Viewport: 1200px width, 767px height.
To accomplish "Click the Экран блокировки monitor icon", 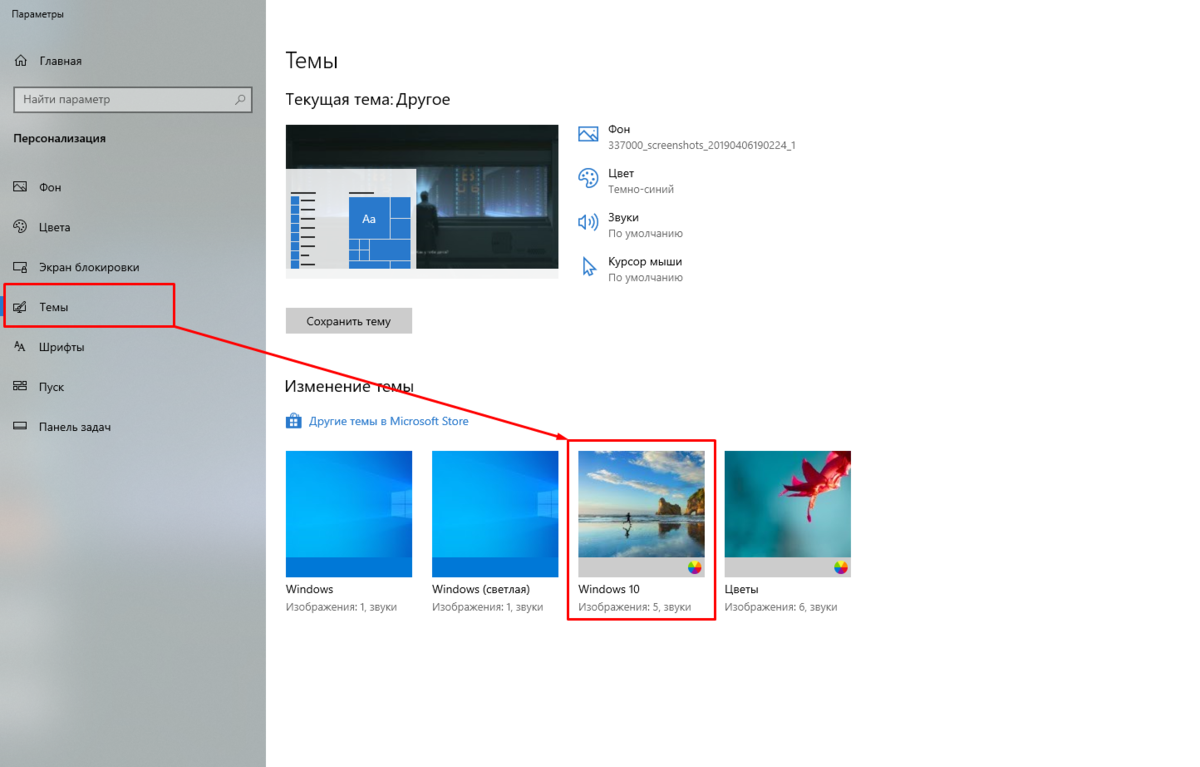I will [20, 267].
